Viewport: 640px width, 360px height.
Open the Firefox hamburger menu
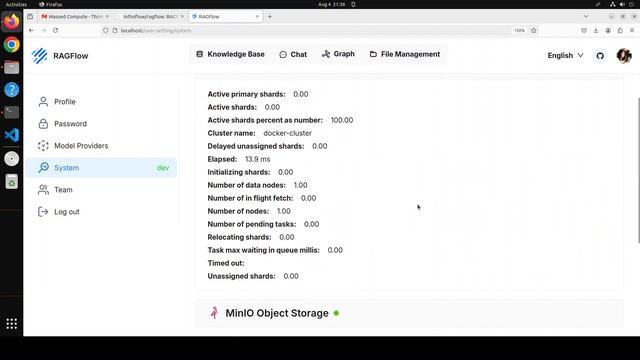pyautogui.click(x=632, y=30)
